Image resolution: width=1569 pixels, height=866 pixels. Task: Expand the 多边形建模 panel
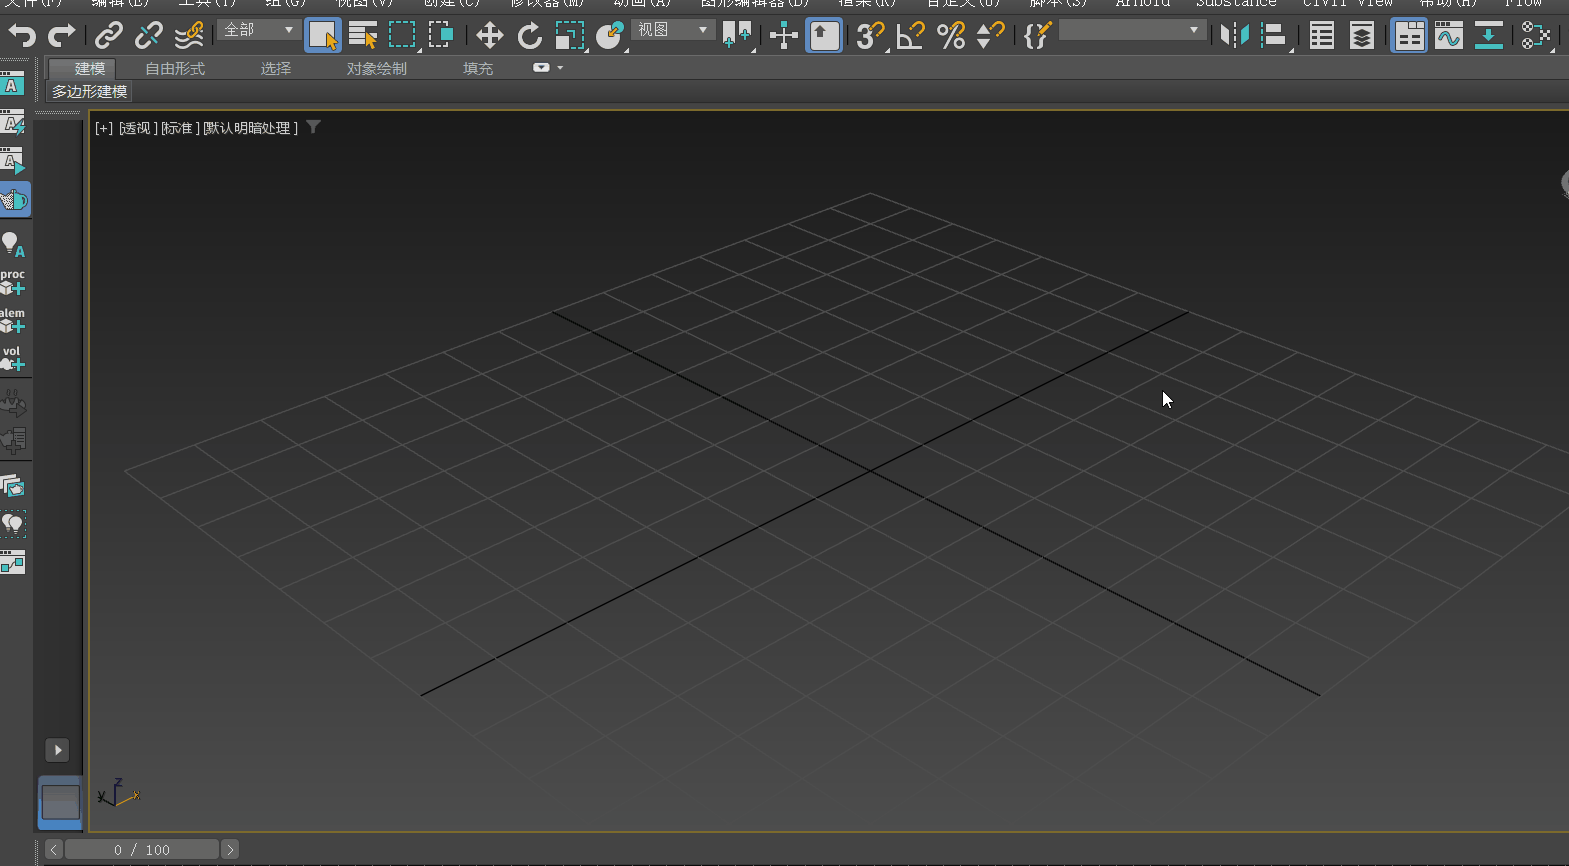point(90,91)
